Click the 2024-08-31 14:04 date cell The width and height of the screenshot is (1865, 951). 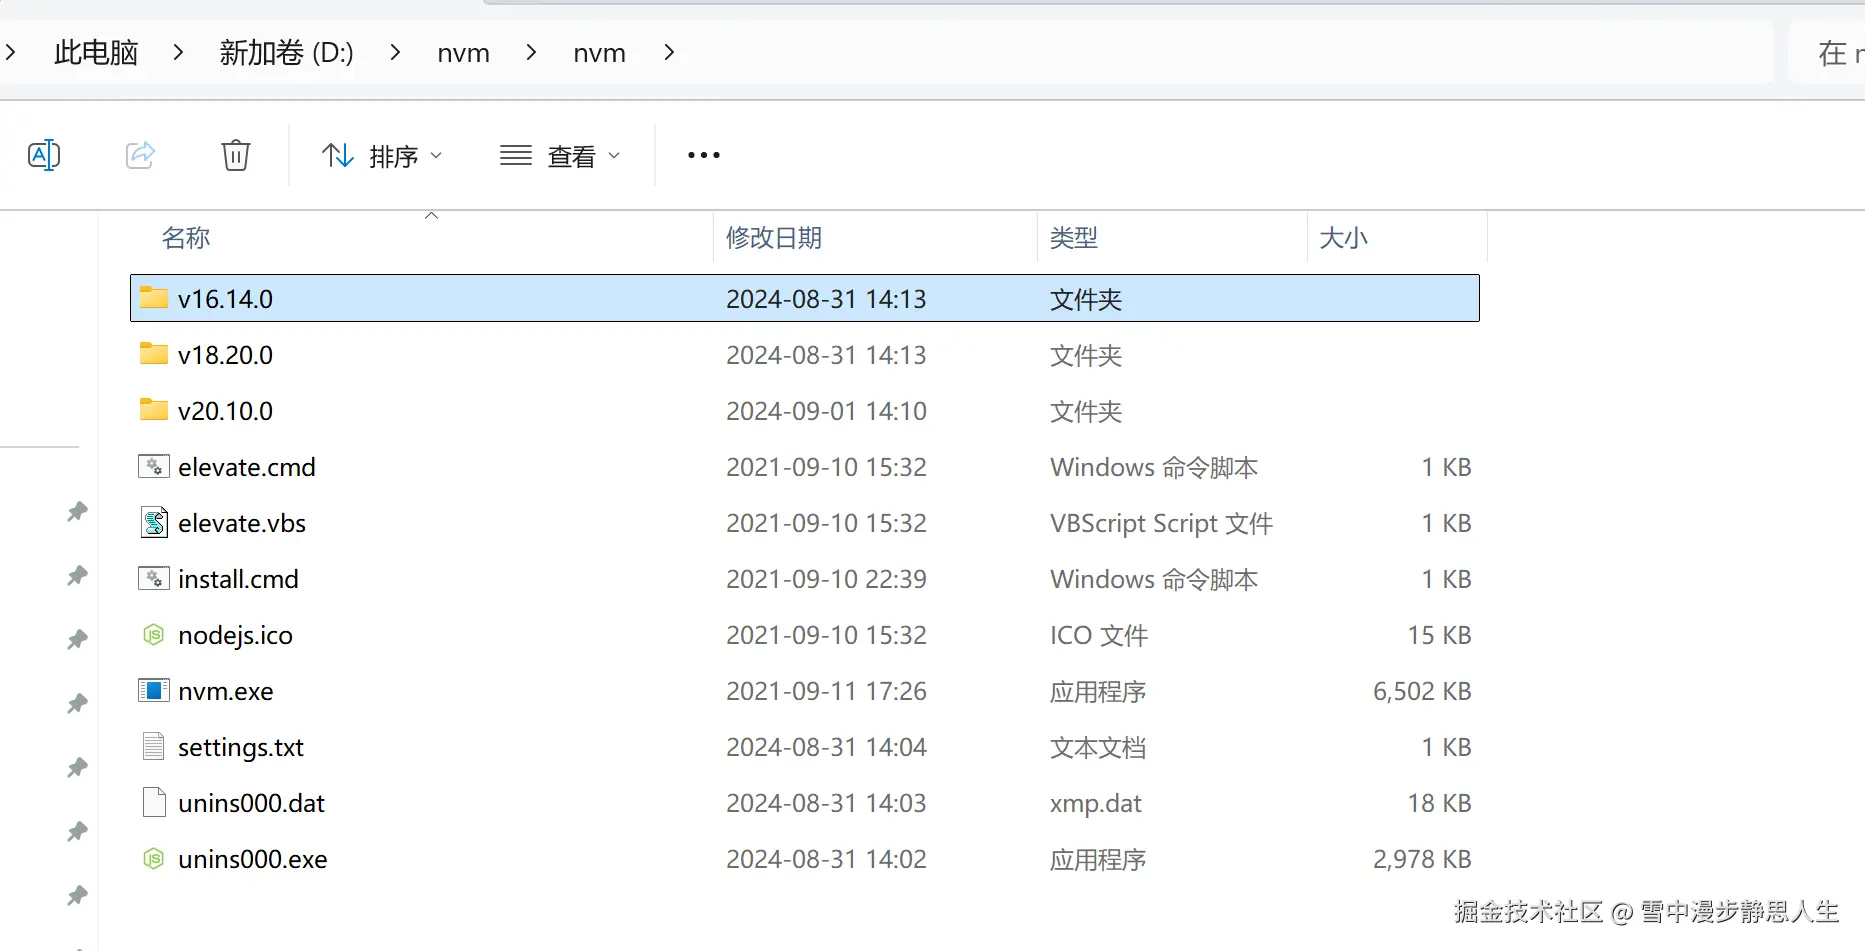pyautogui.click(x=826, y=747)
